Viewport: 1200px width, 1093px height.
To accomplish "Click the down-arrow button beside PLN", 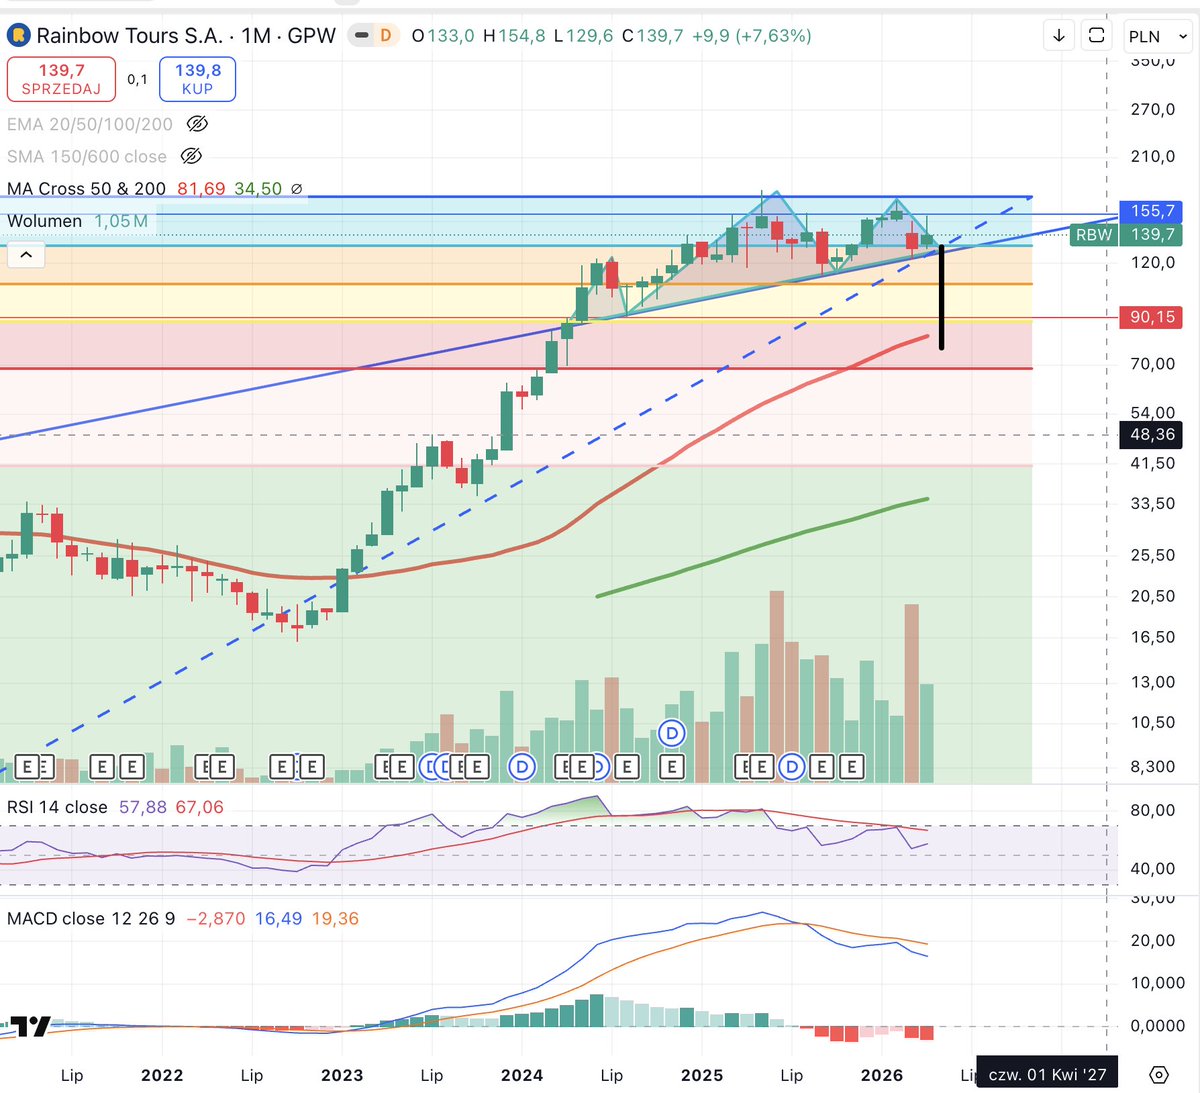I will pos(1059,36).
